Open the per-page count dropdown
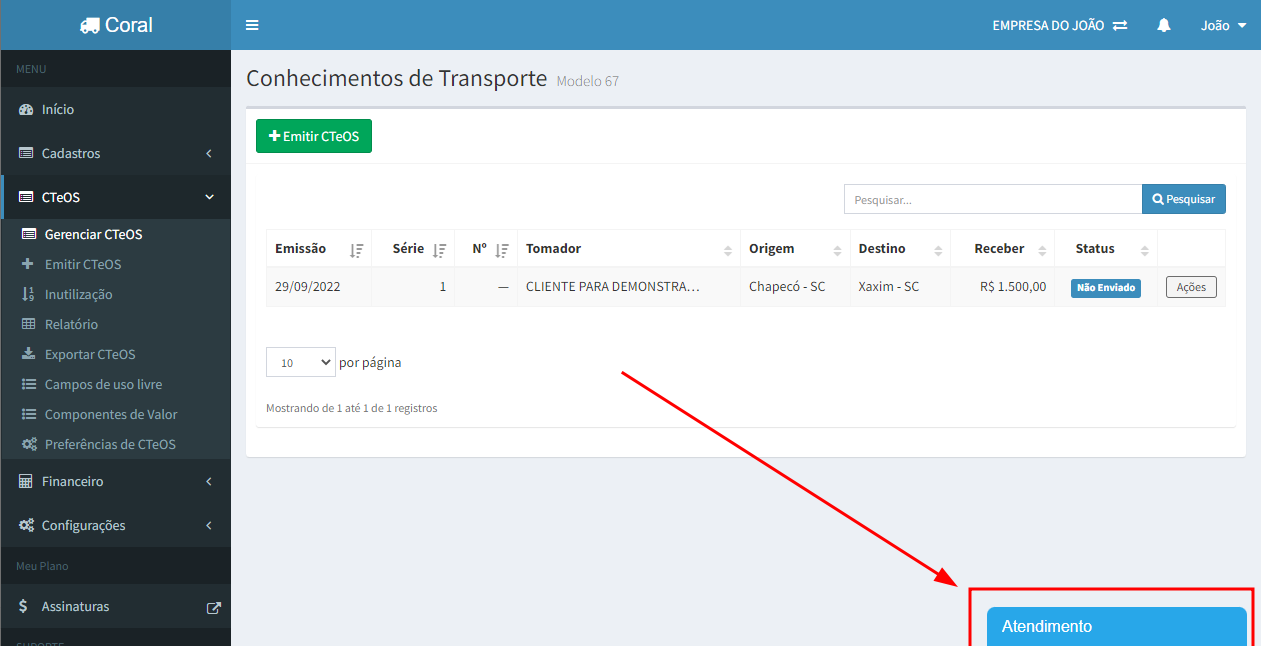 click(x=300, y=363)
